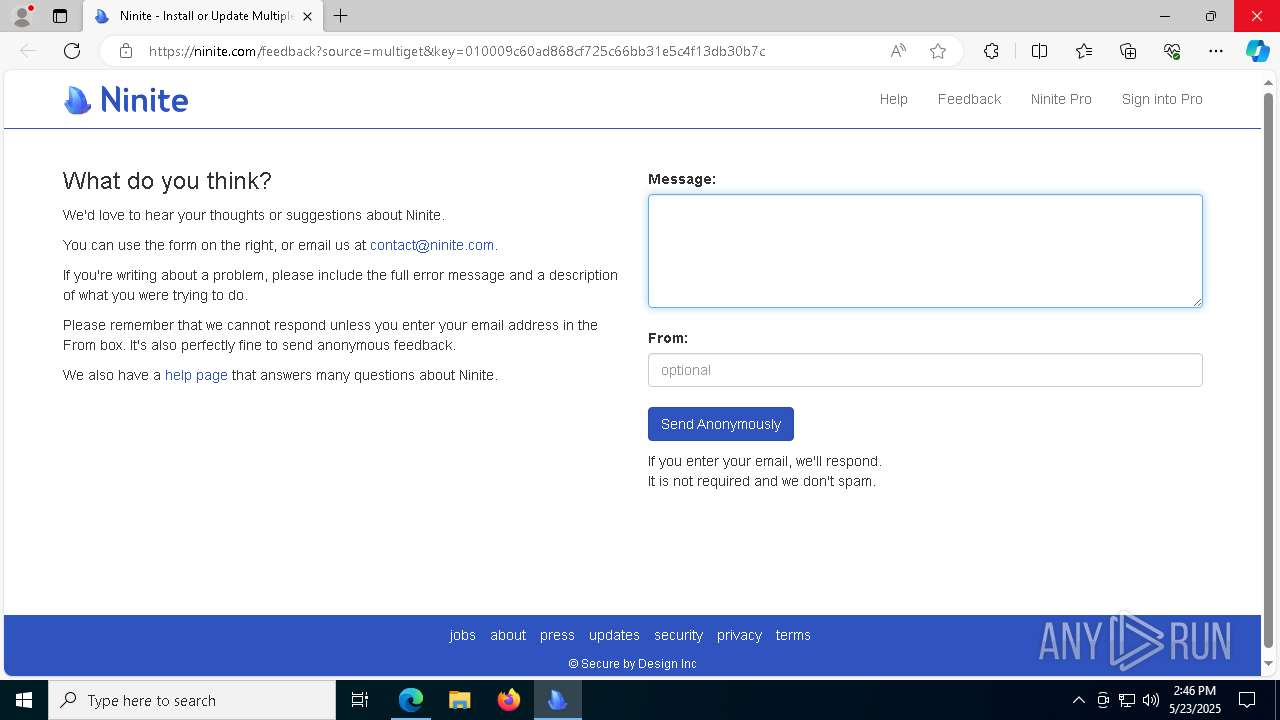
Task: Open the updates footer link
Action: [x=614, y=635]
